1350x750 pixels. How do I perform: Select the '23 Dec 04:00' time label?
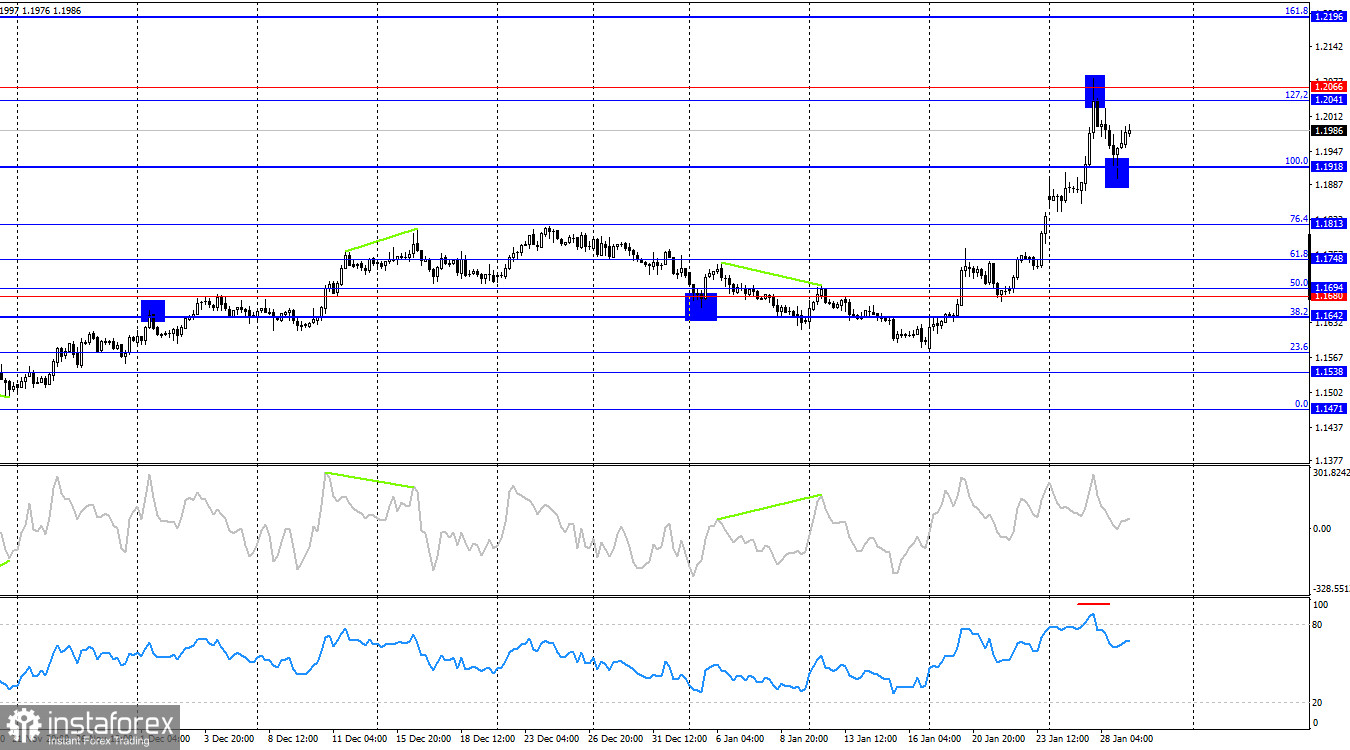553,739
